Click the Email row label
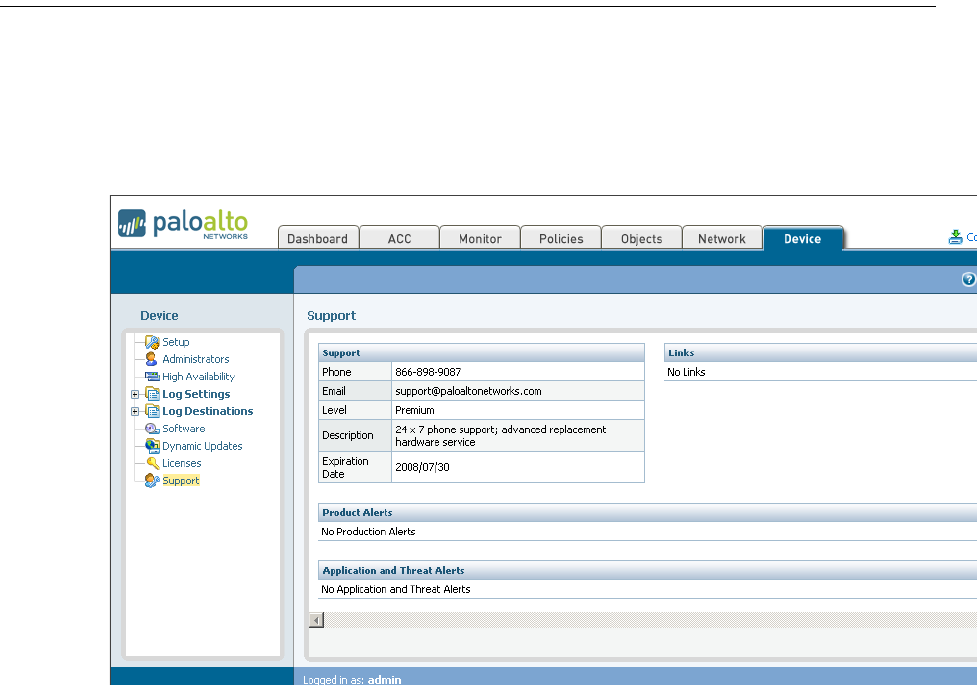Viewport: 977px width, 685px height. pyautogui.click(x=334, y=391)
